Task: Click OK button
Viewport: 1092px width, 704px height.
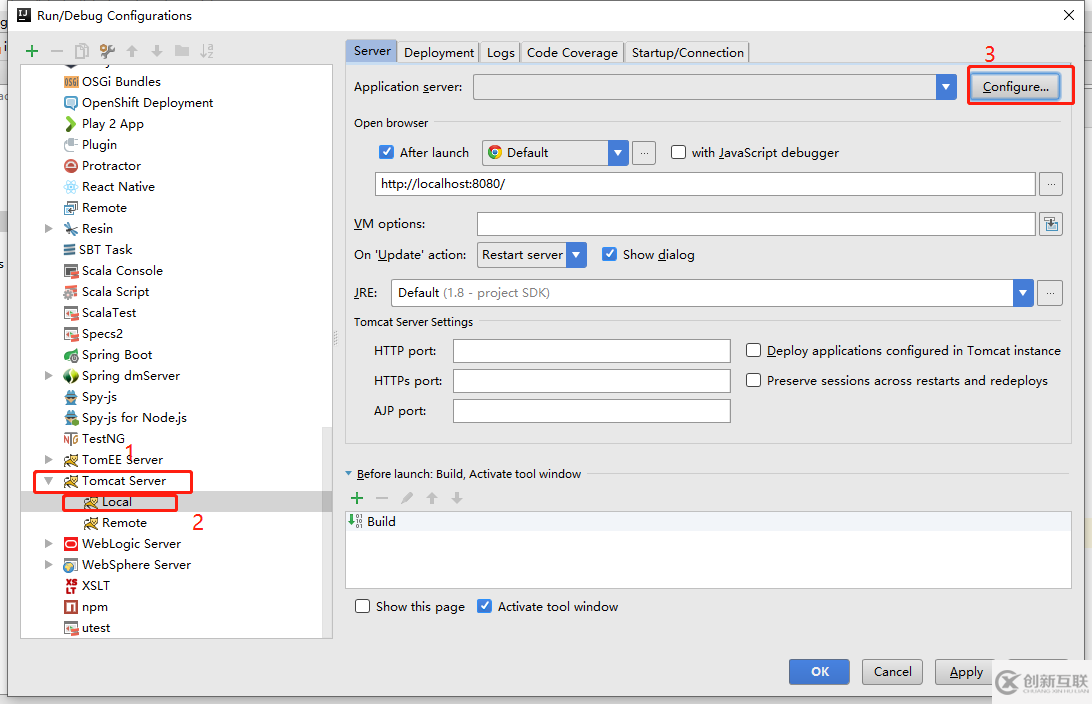Action: (x=820, y=671)
